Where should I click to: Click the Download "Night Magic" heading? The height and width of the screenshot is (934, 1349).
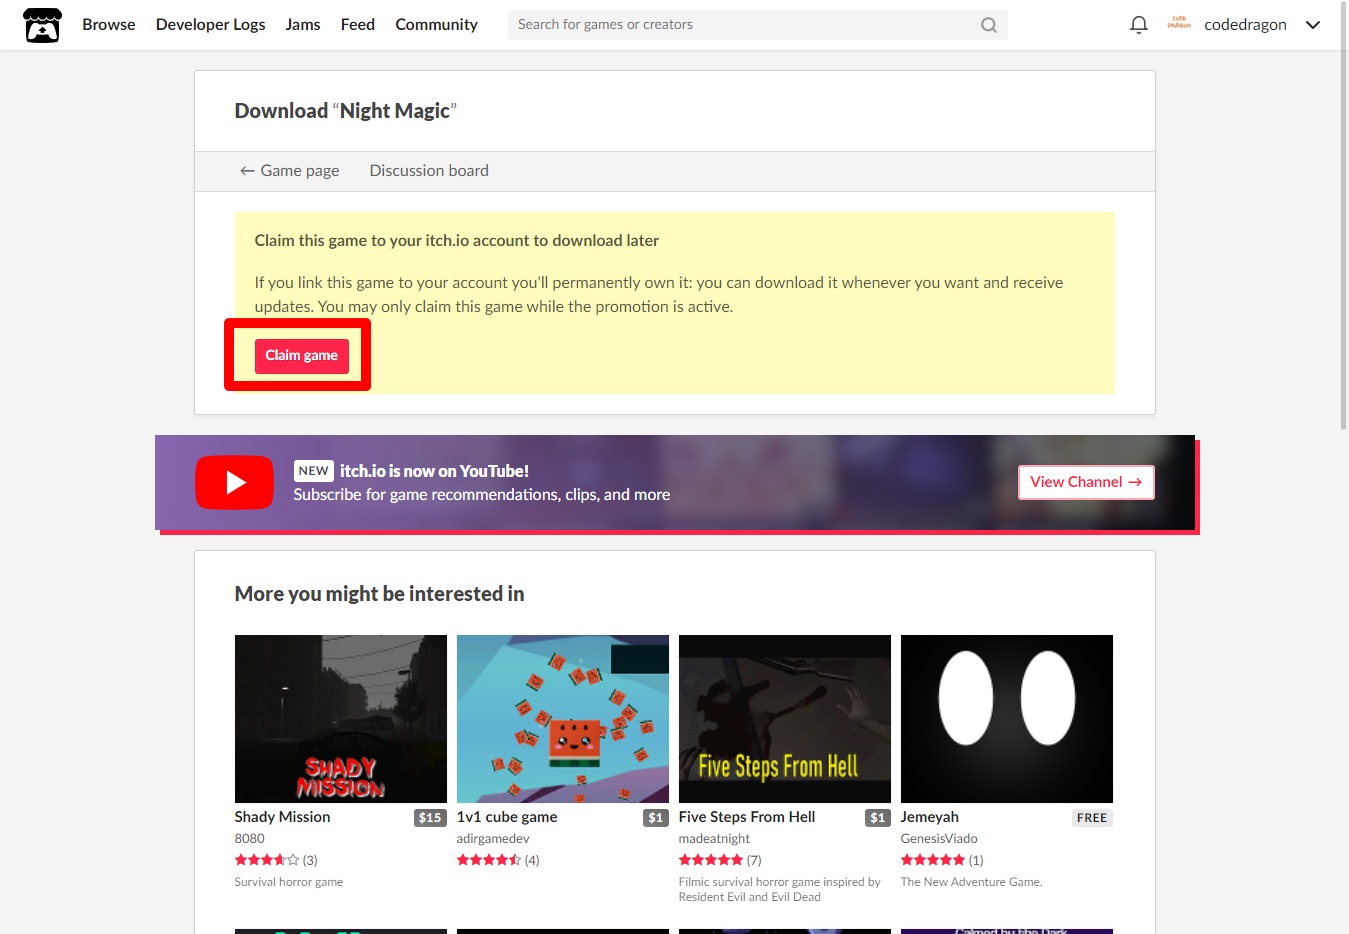tap(346, 111)
